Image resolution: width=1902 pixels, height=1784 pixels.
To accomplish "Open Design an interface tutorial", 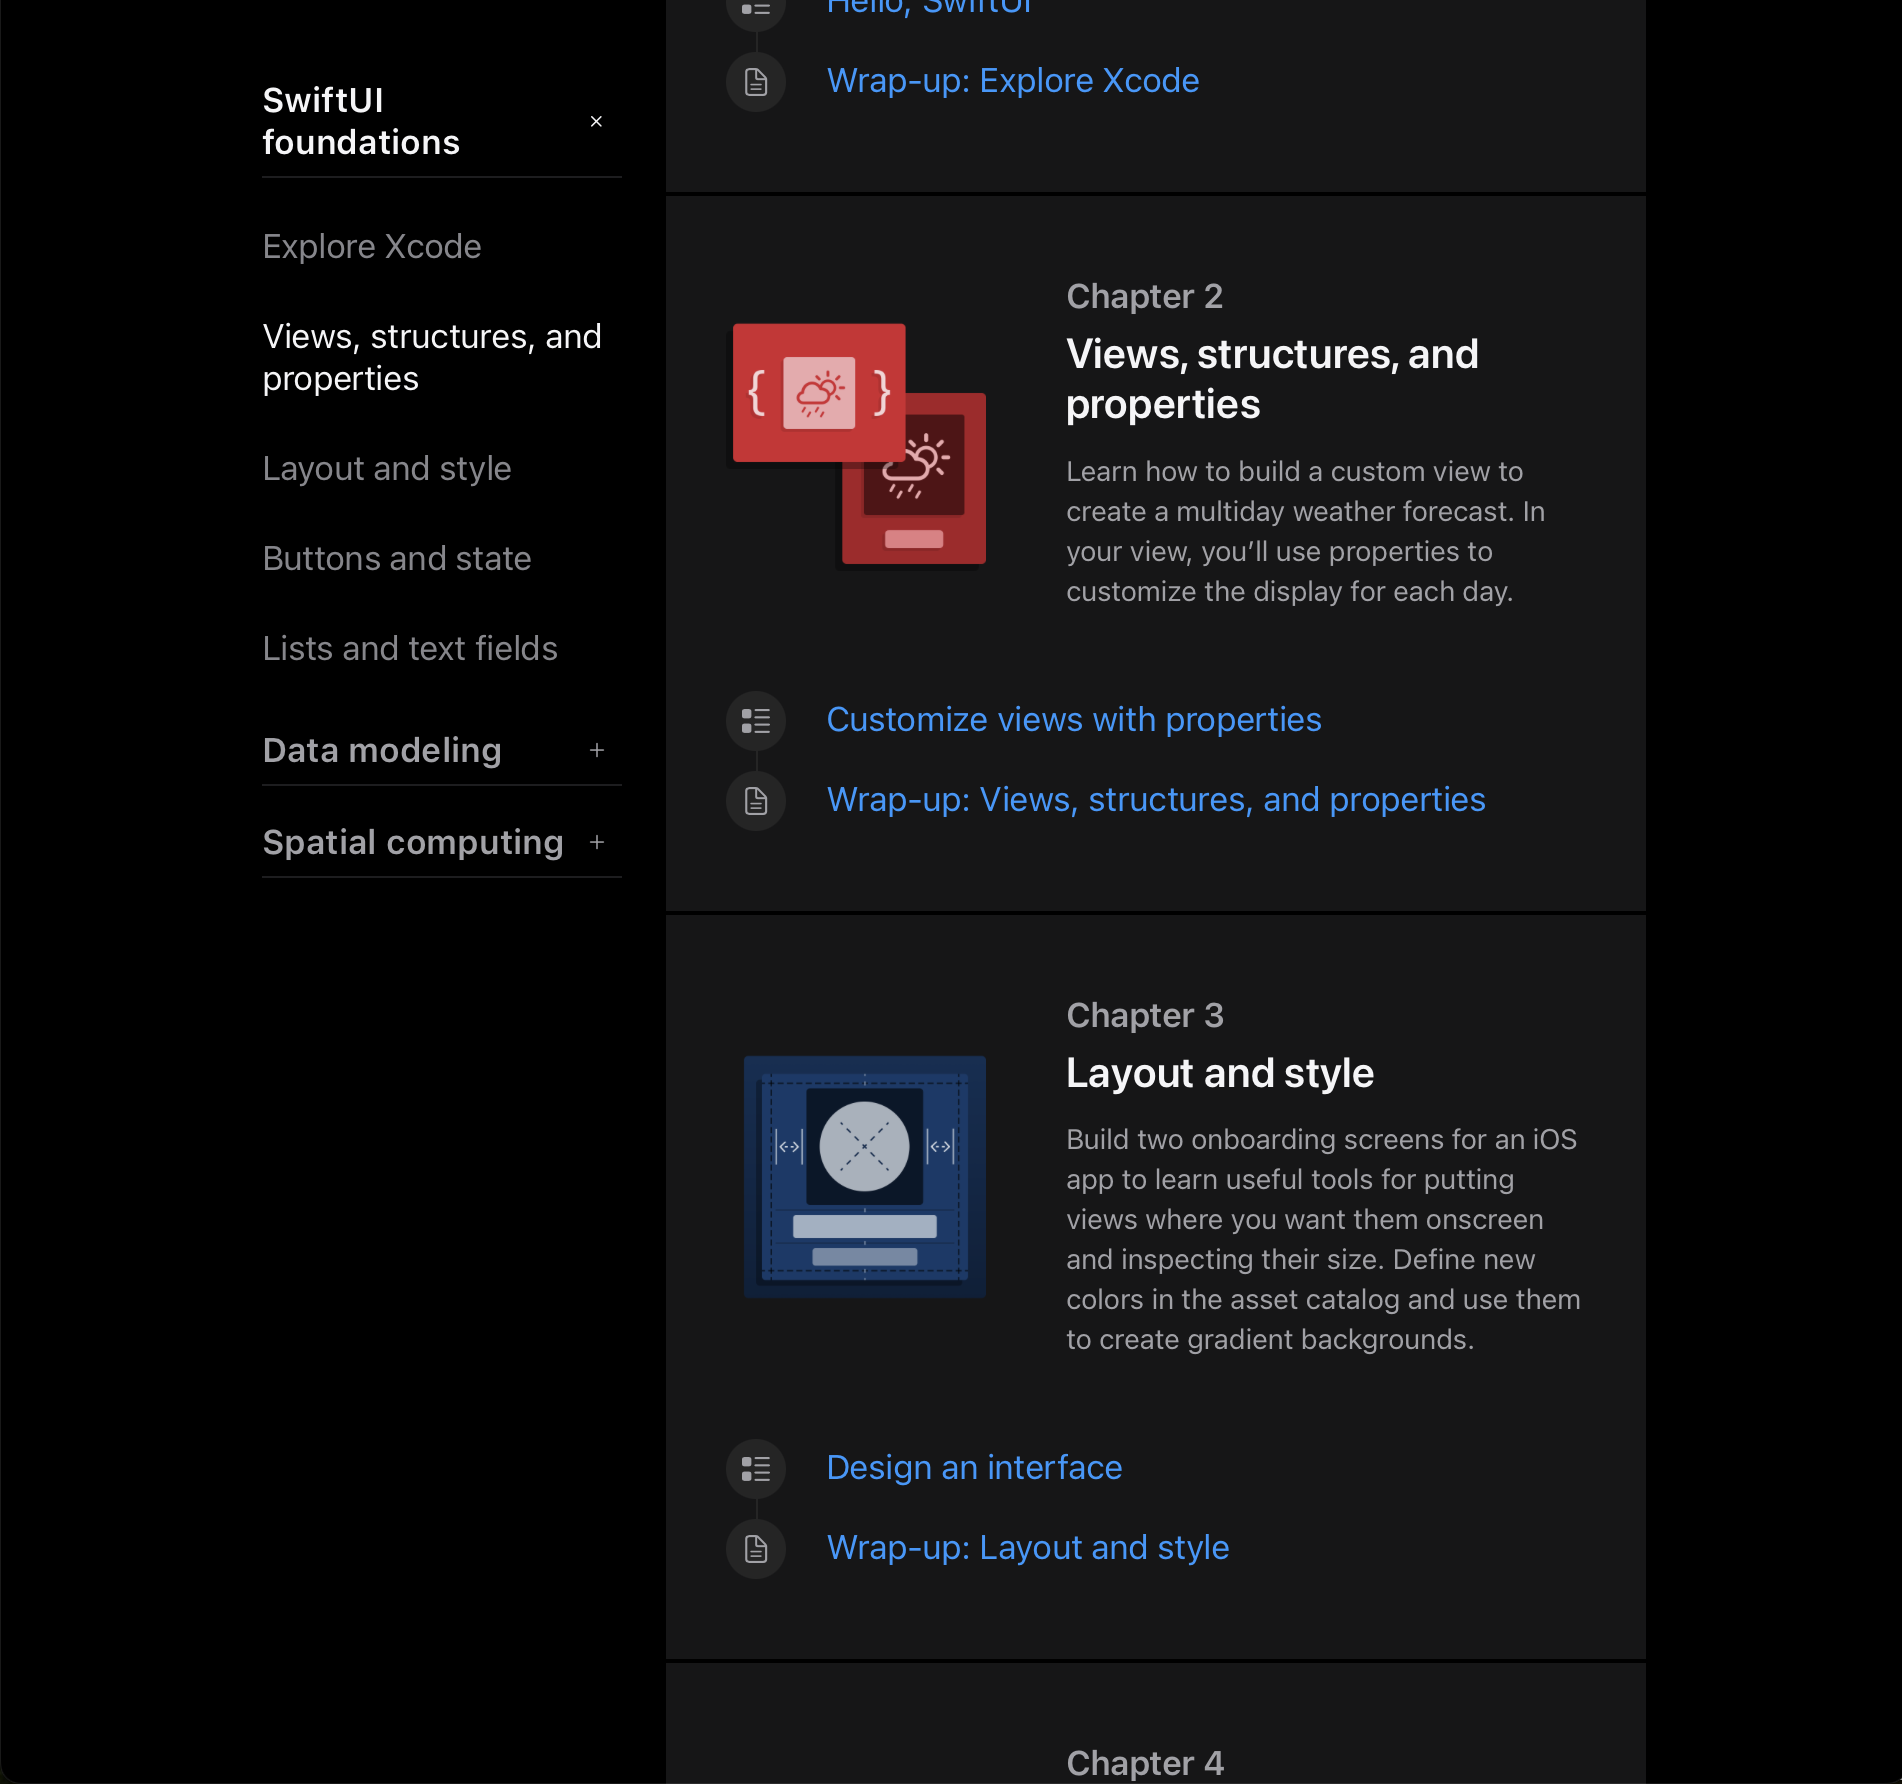I will (x=974, y=1467).
